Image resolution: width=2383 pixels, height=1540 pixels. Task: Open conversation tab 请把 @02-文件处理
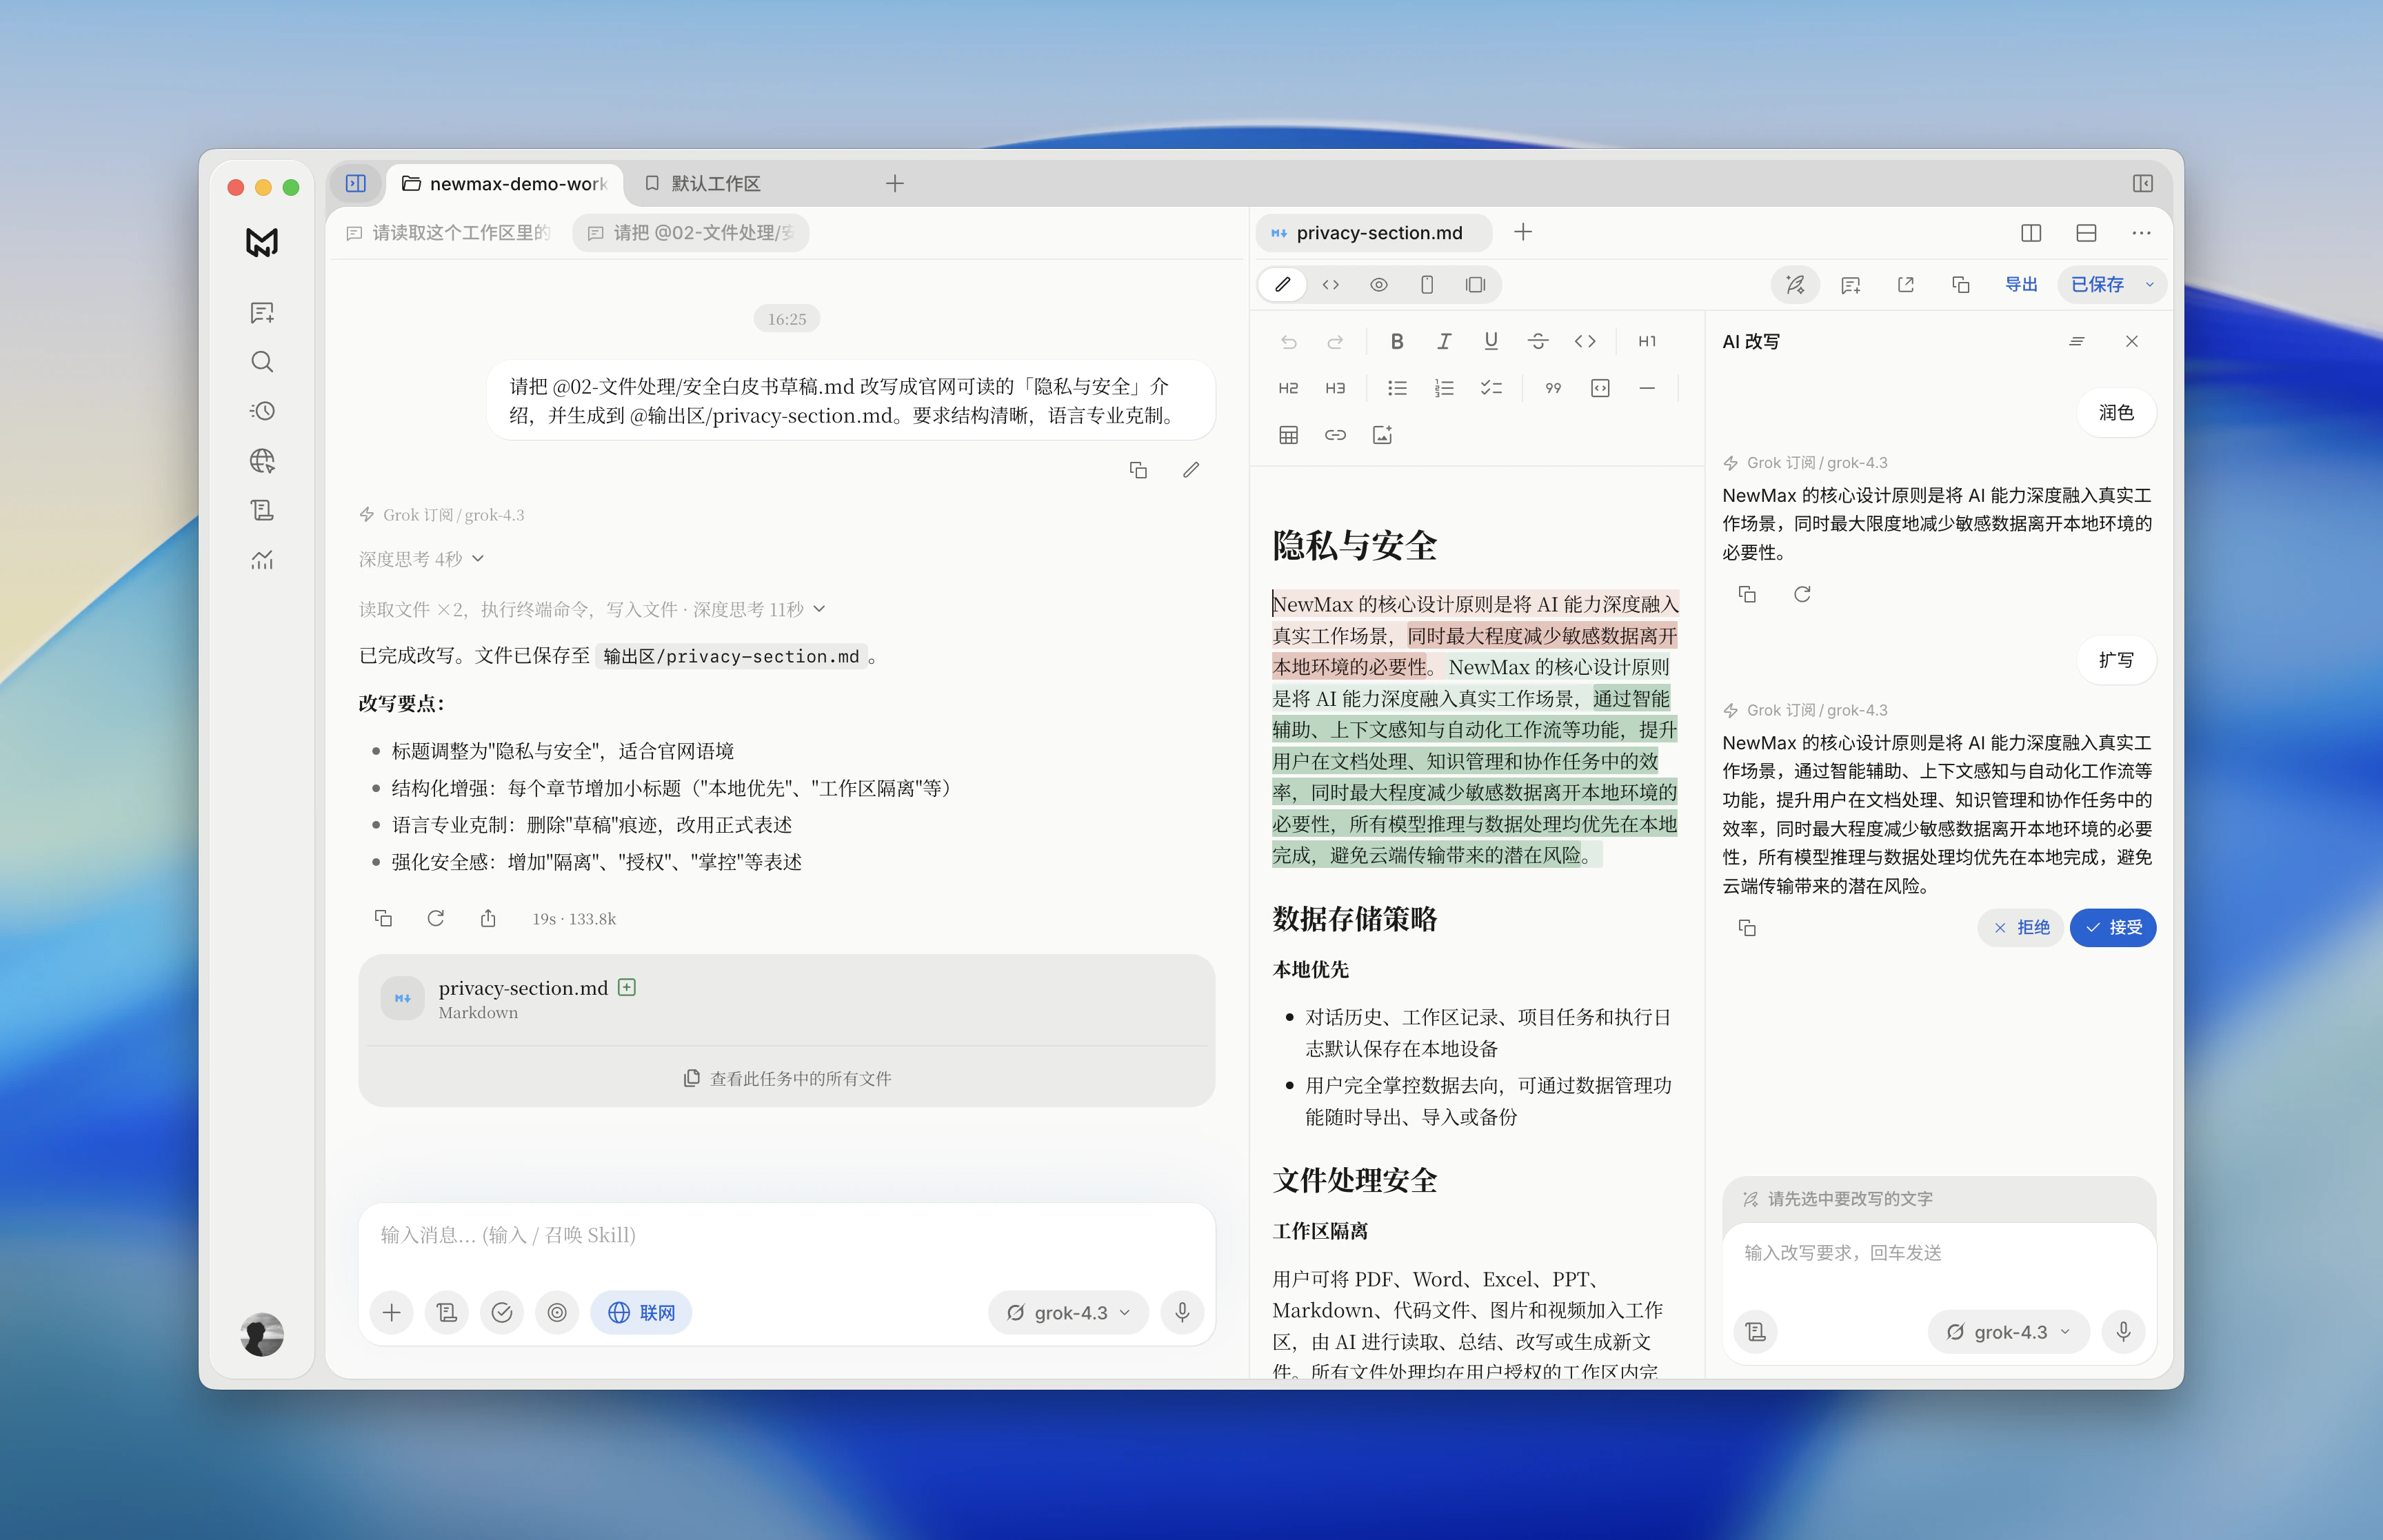click(x=691, y=233)
